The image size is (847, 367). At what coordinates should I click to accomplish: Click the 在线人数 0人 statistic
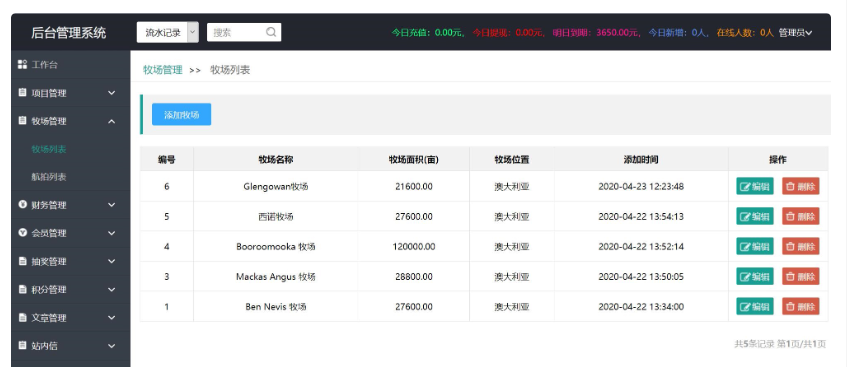745,32
